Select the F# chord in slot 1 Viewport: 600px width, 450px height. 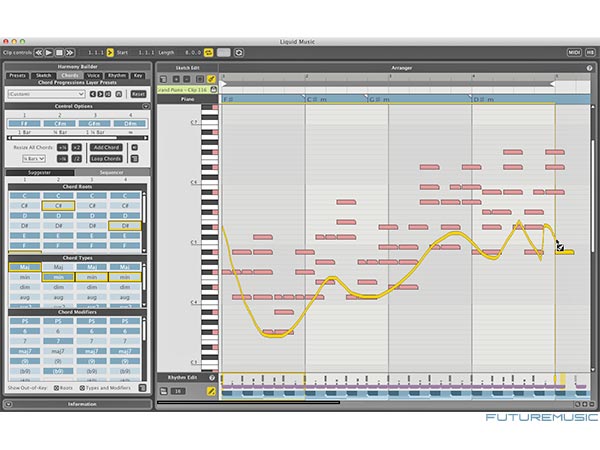coord(24,124)
